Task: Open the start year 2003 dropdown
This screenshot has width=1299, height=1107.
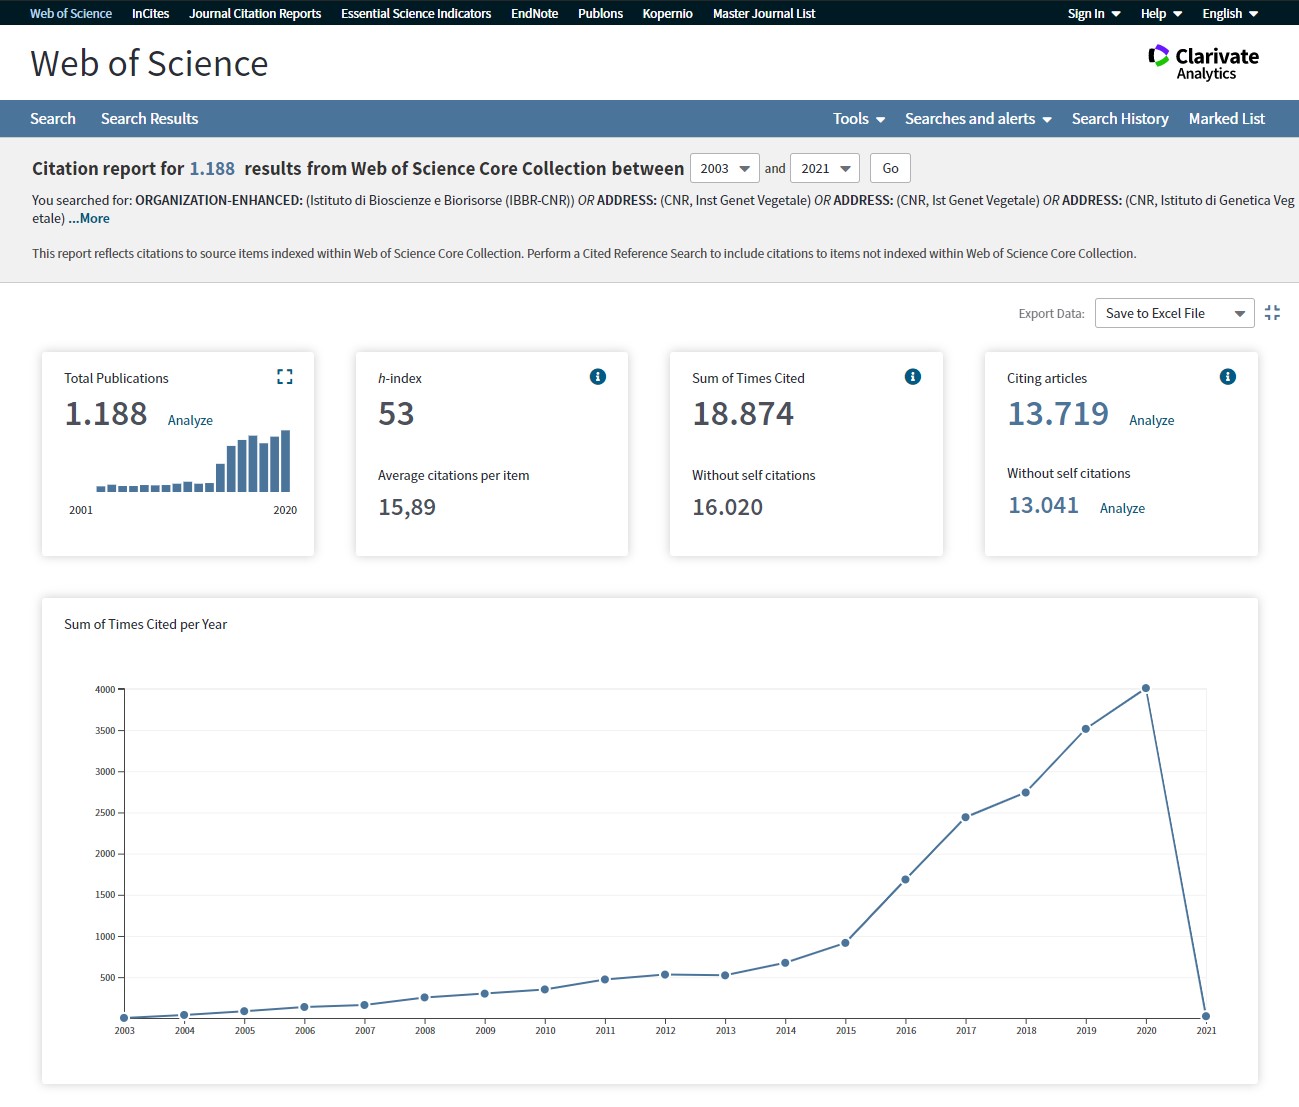Action: 725,168
